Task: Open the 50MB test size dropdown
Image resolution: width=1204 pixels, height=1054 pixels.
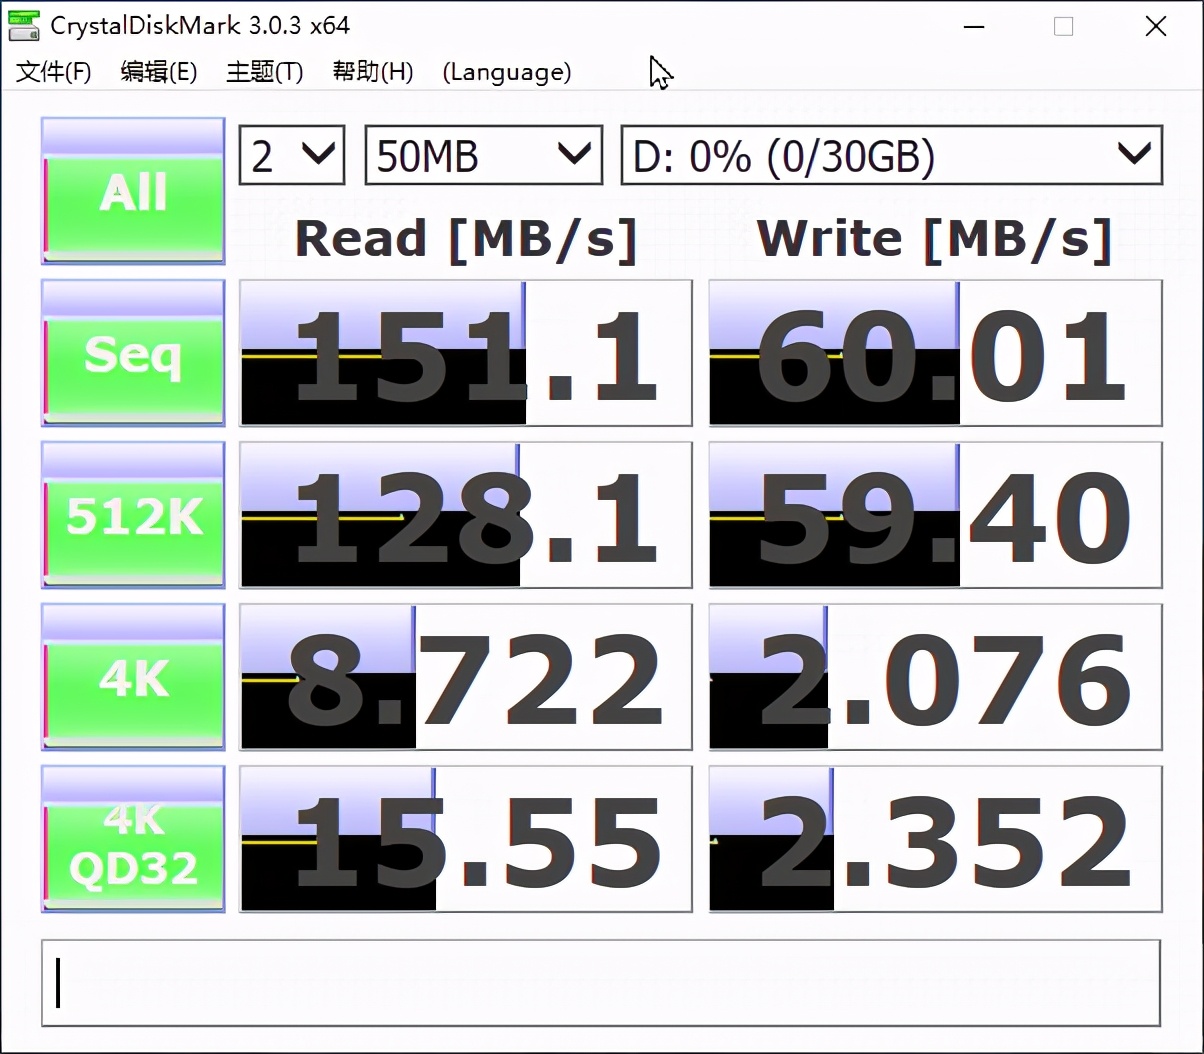Action: coord(484,155)
